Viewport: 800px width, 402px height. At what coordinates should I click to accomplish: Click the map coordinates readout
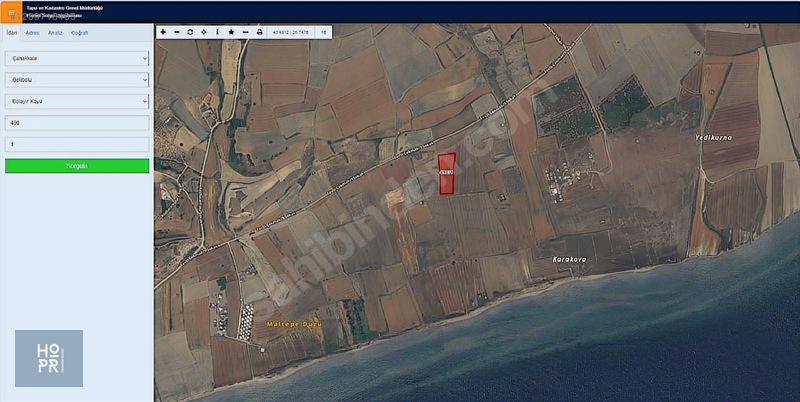(x=290, y=32)
